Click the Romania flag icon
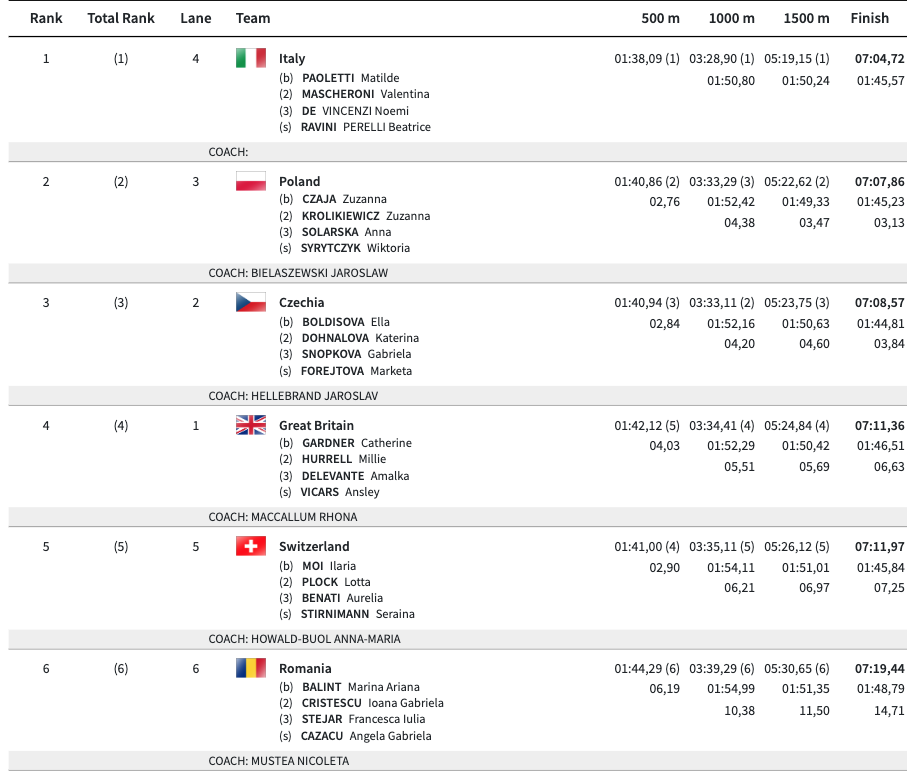Image resolution: width=910 pixels, height=778 pixels. 251,668
